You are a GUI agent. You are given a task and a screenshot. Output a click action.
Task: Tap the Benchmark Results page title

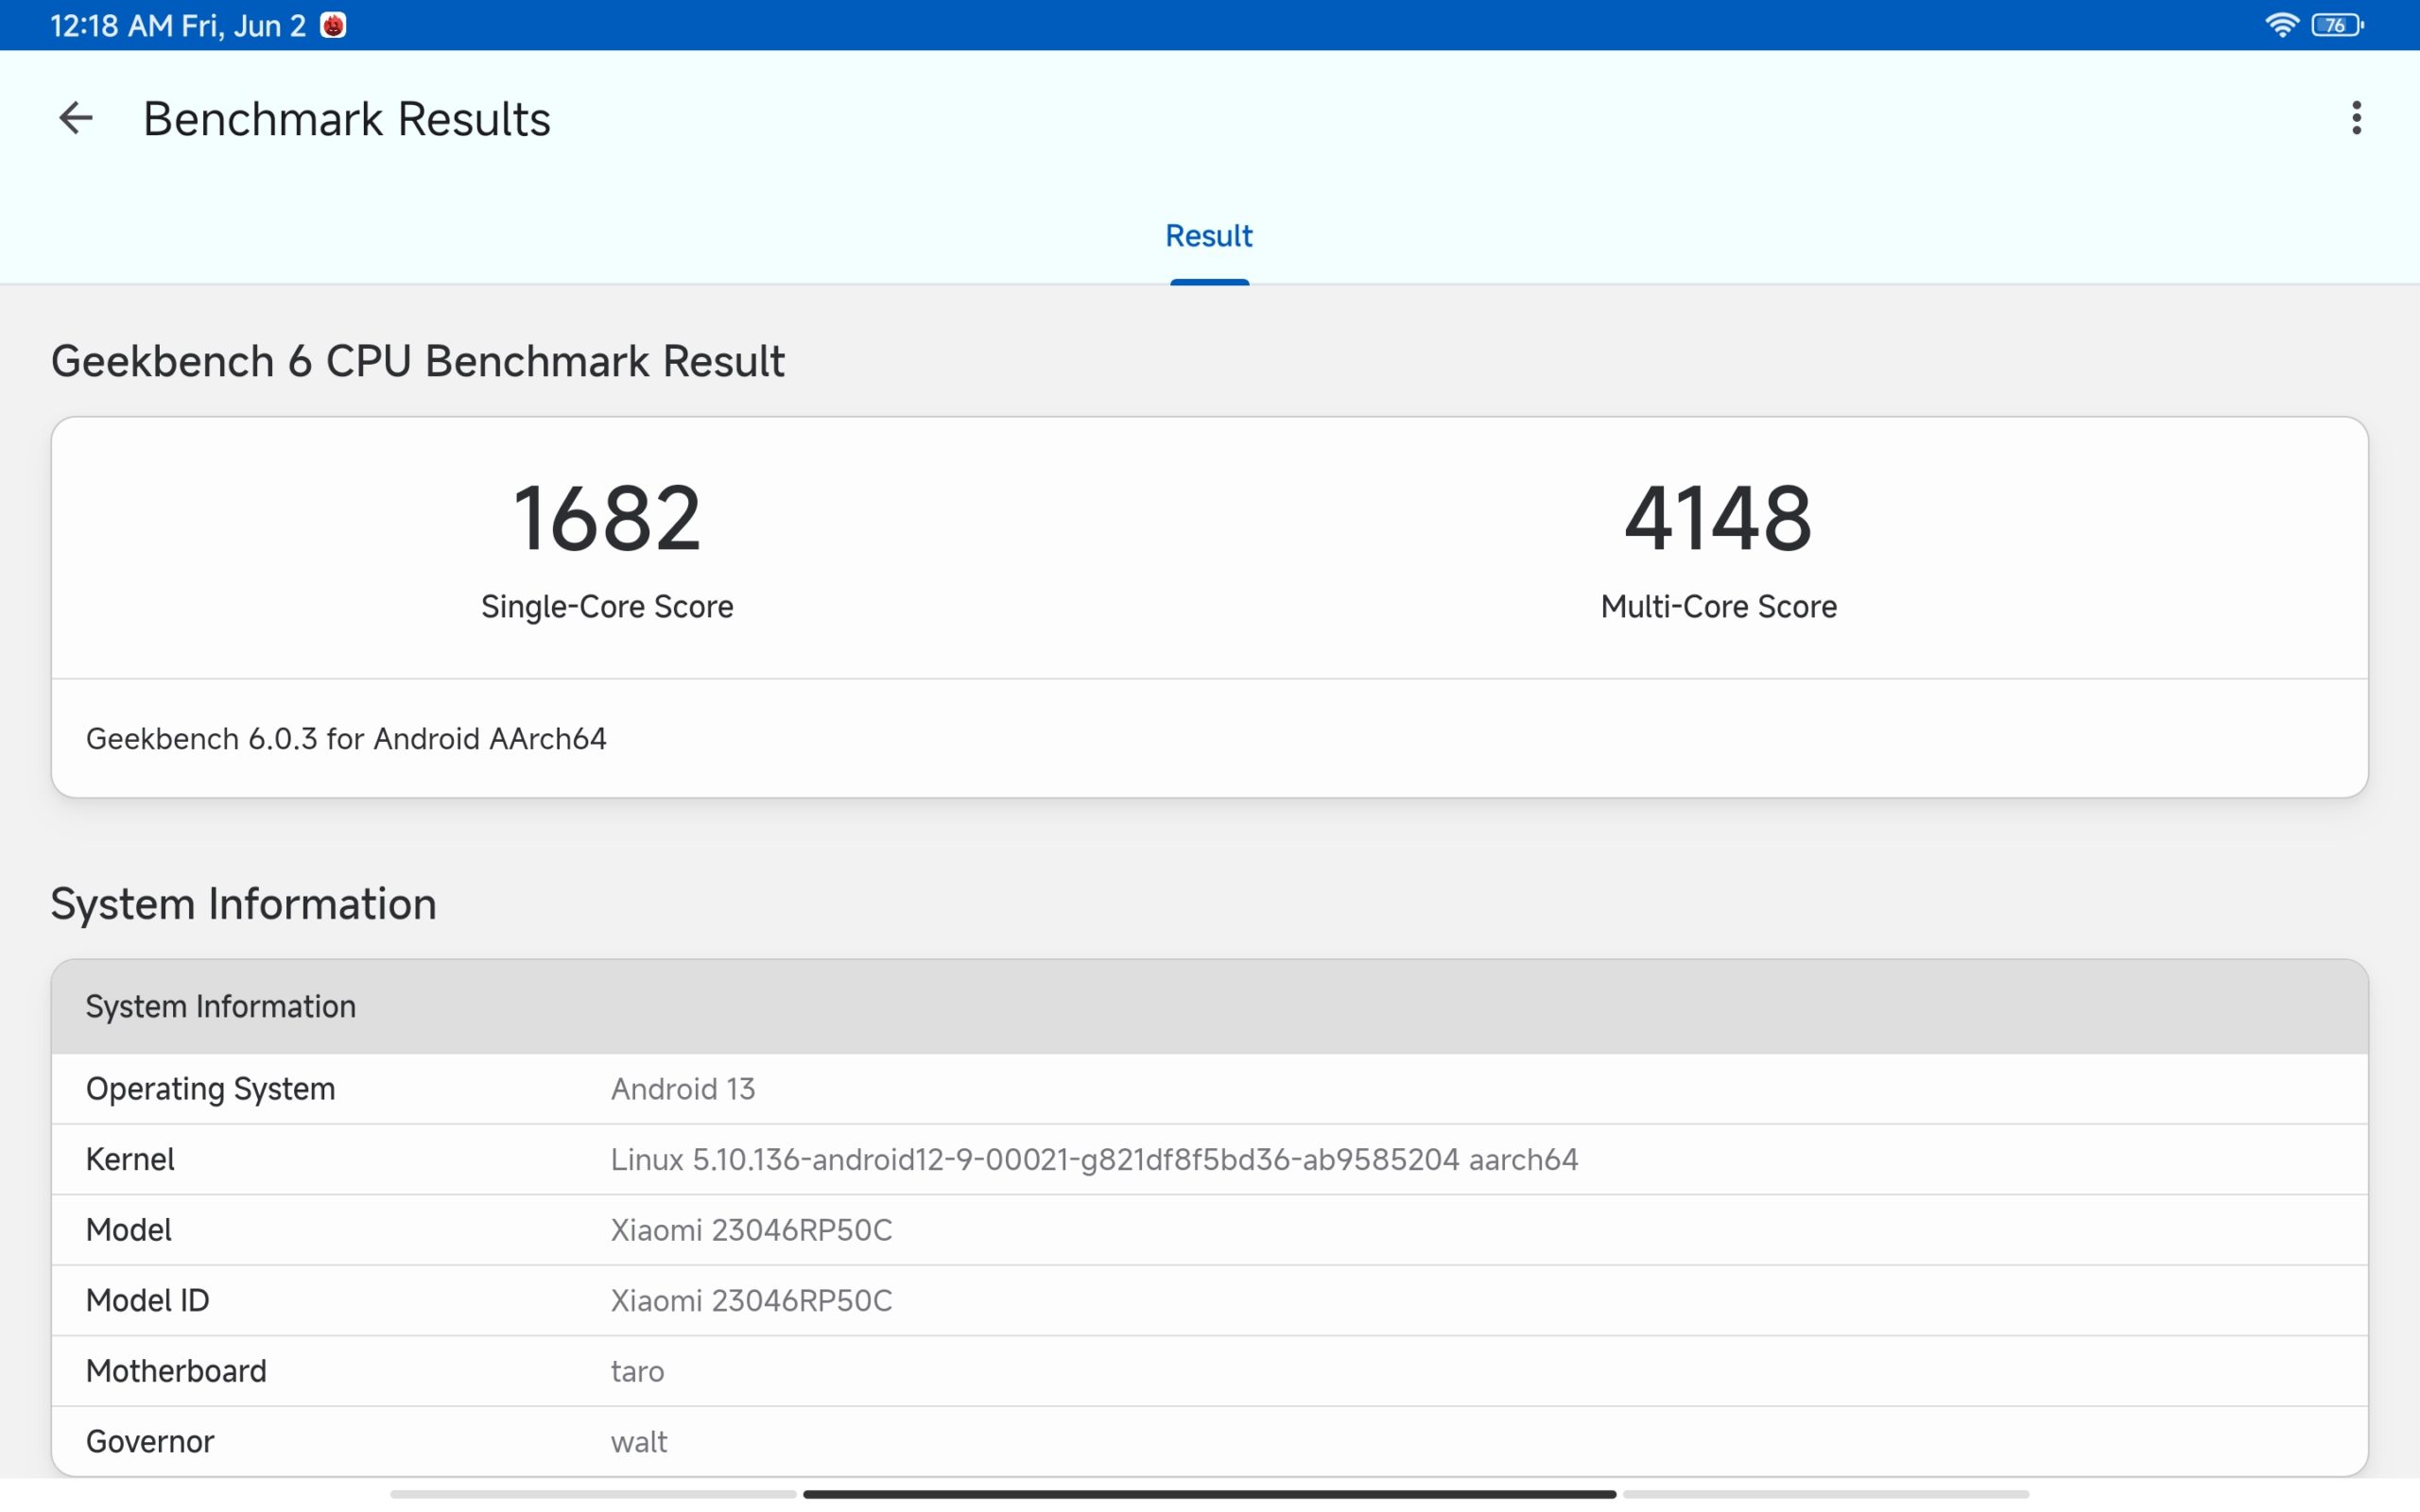(346, 119)
